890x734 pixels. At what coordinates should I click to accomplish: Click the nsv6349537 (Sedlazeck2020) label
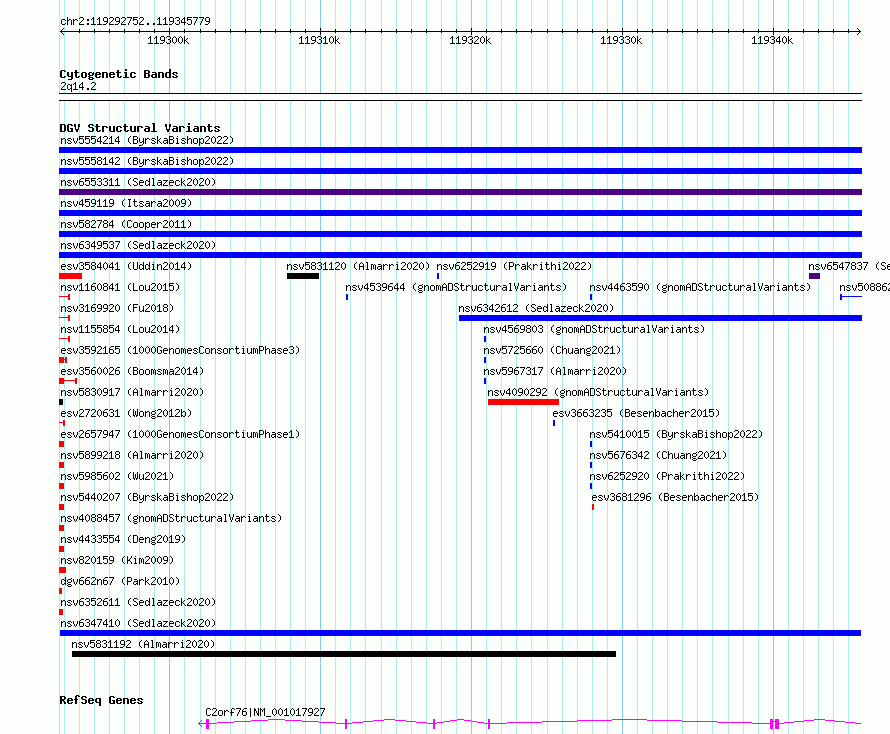click(138, 245)
